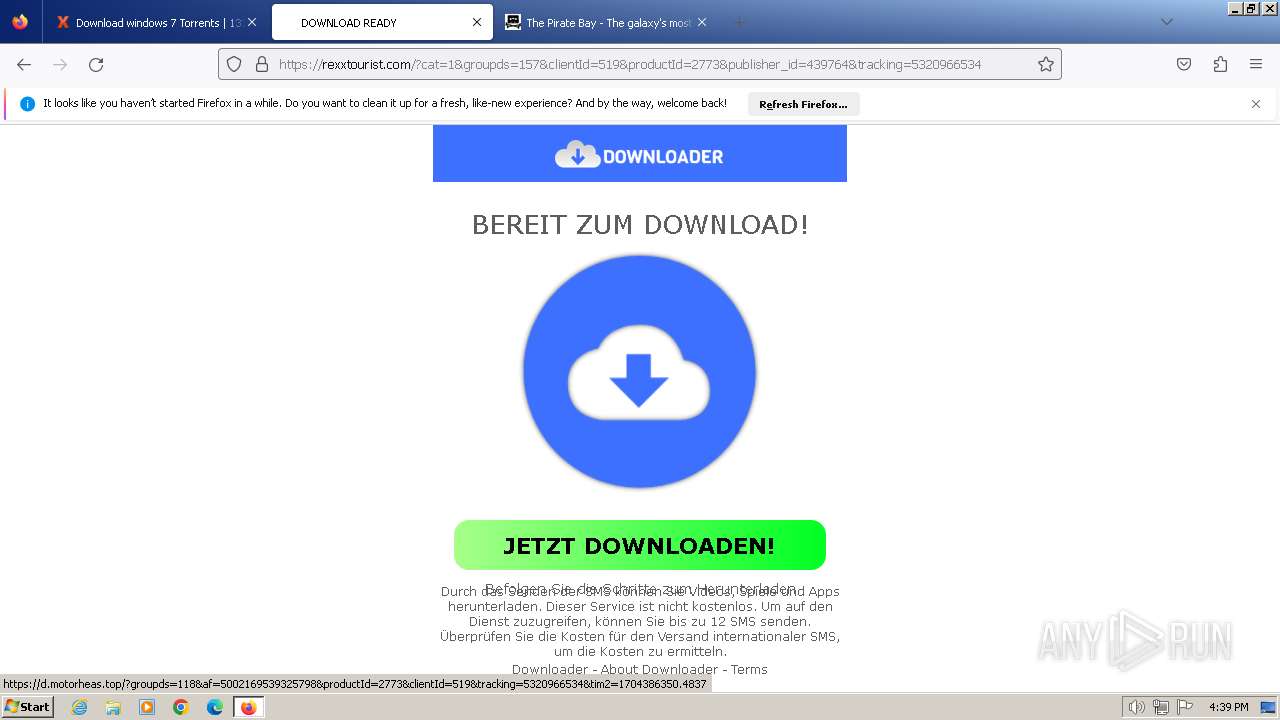
Task: Click the Firefox logo icon in tab bar
Action: [20, 22]
